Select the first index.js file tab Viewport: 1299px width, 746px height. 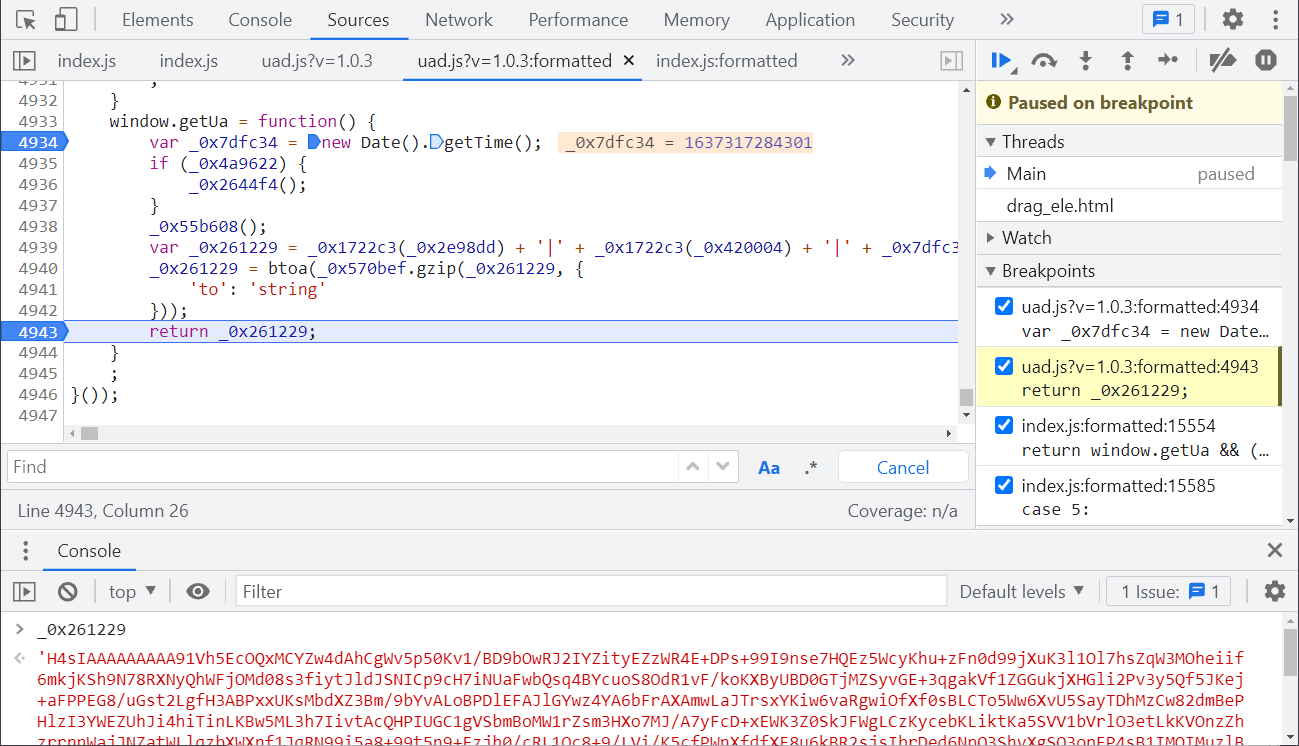coord(87,61)
